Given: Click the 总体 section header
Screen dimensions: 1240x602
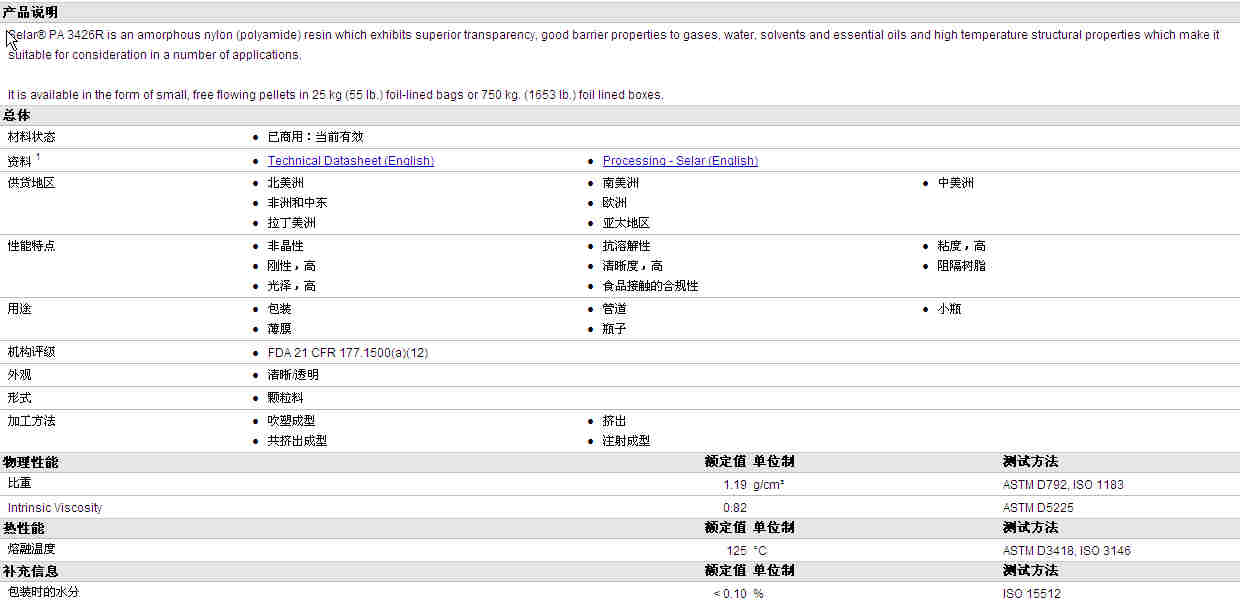Looking at the screenshot, I should 17,115.
